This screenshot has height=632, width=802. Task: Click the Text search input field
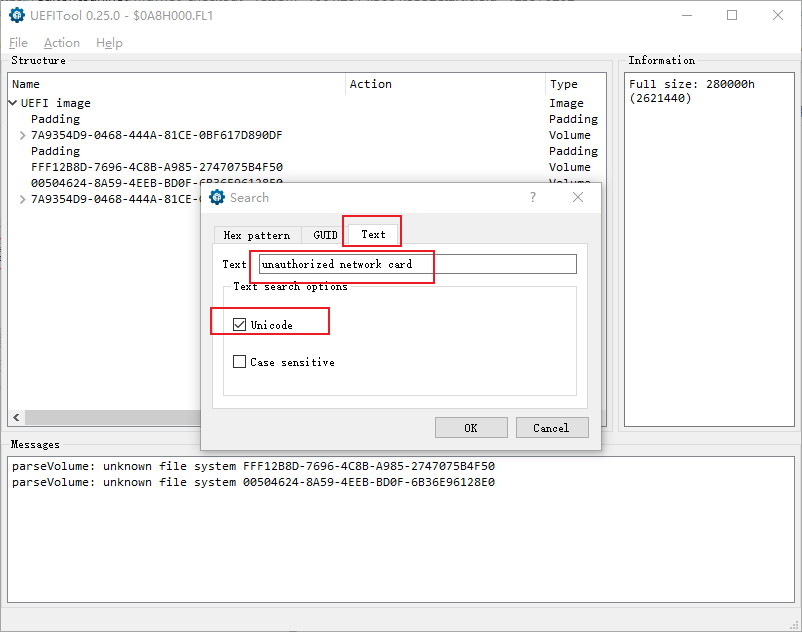pyautogui.click(x=417, y=264)
